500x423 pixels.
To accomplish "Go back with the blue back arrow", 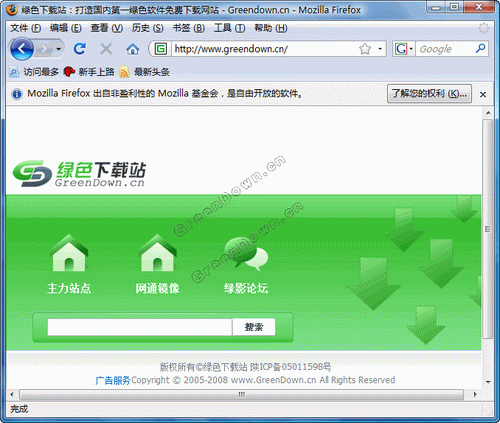I will click(x=22, y=49).
